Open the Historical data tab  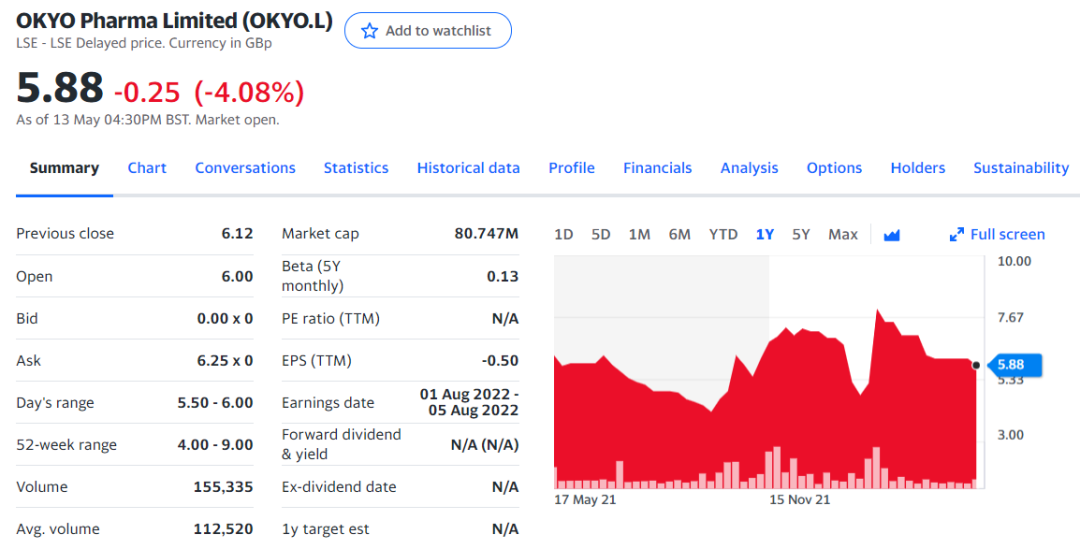tap(468, 168)
